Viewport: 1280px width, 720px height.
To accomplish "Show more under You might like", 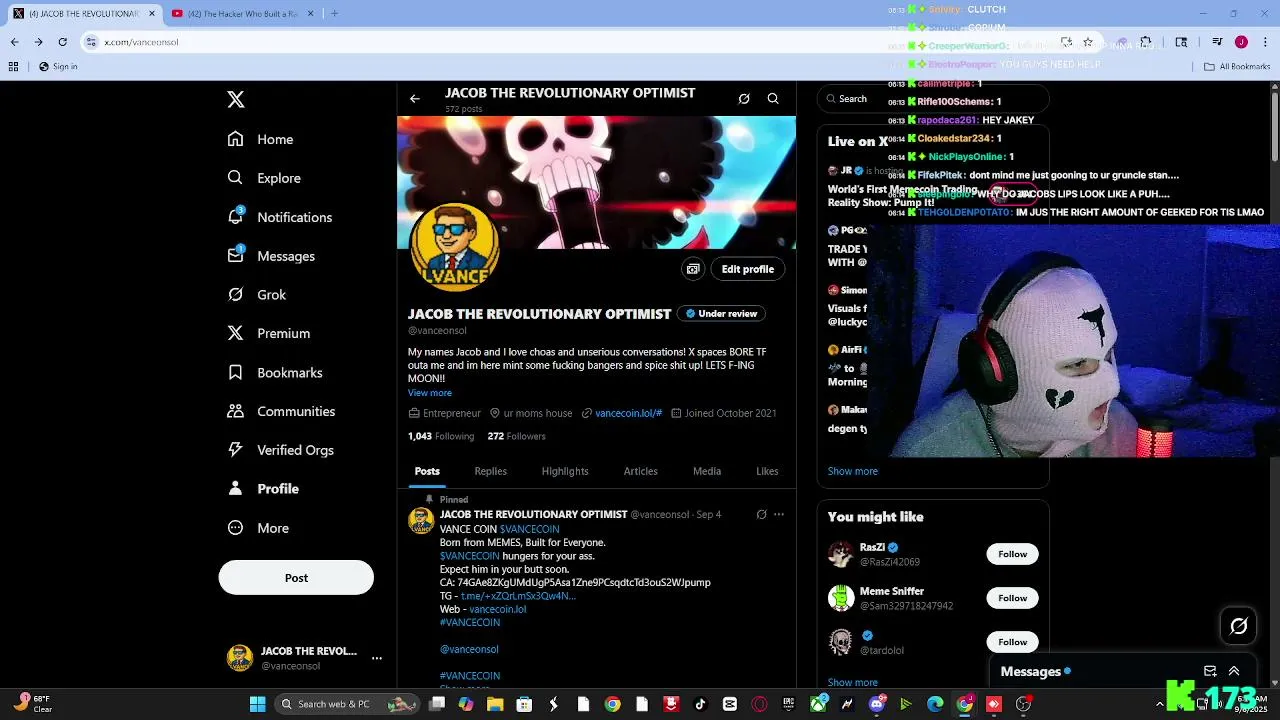I will (853, 683).
